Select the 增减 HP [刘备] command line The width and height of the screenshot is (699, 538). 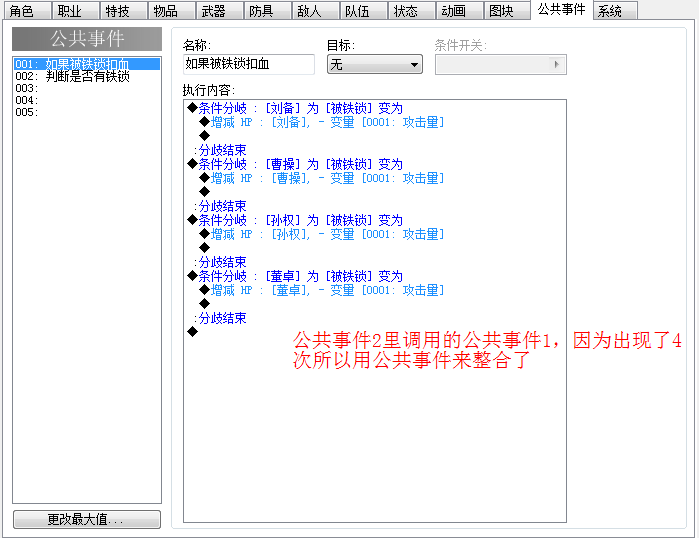tap(322, 122)
